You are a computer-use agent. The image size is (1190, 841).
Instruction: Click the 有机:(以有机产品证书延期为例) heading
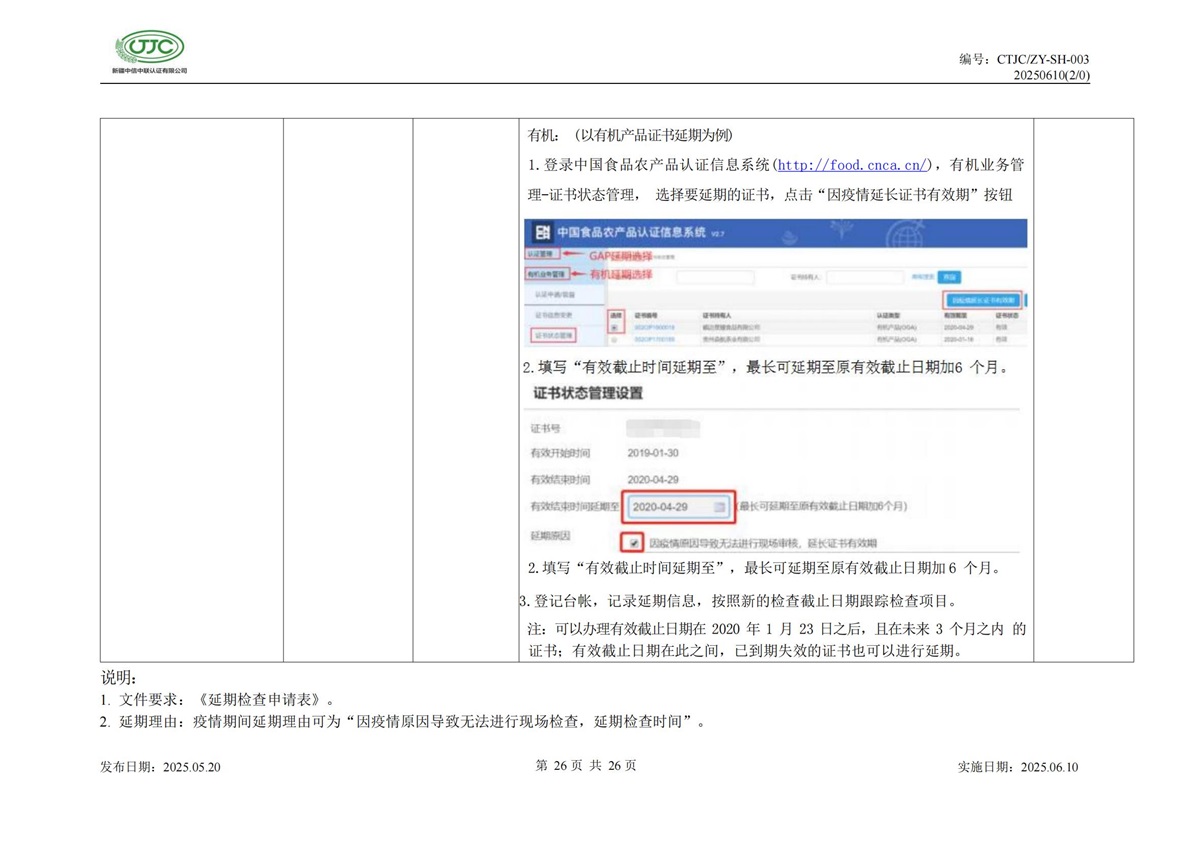click(x=630, y=135)
